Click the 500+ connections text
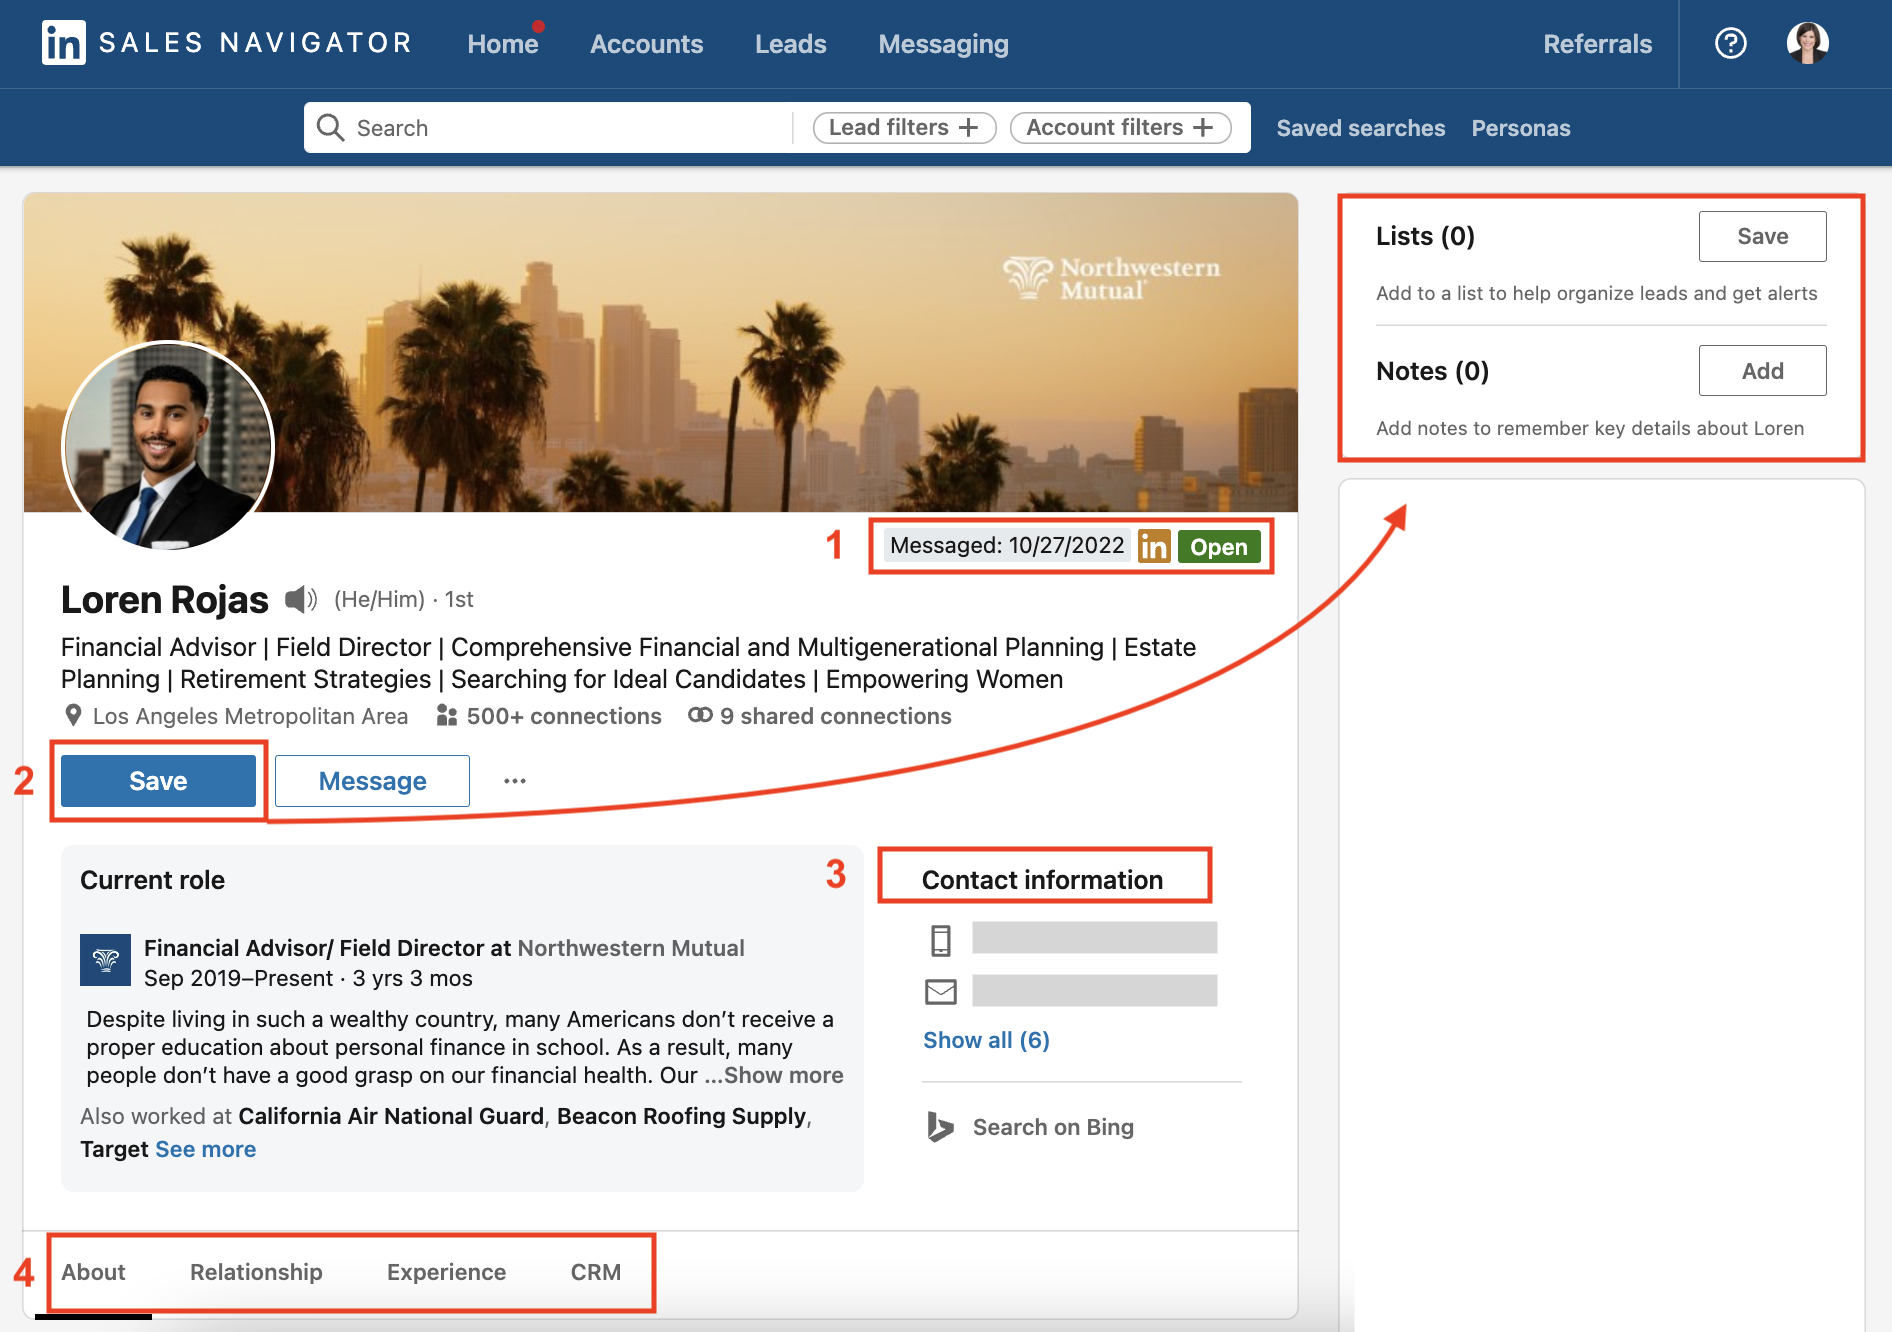The height and width of the screenshot is (1332, 1892). [564, 716]
